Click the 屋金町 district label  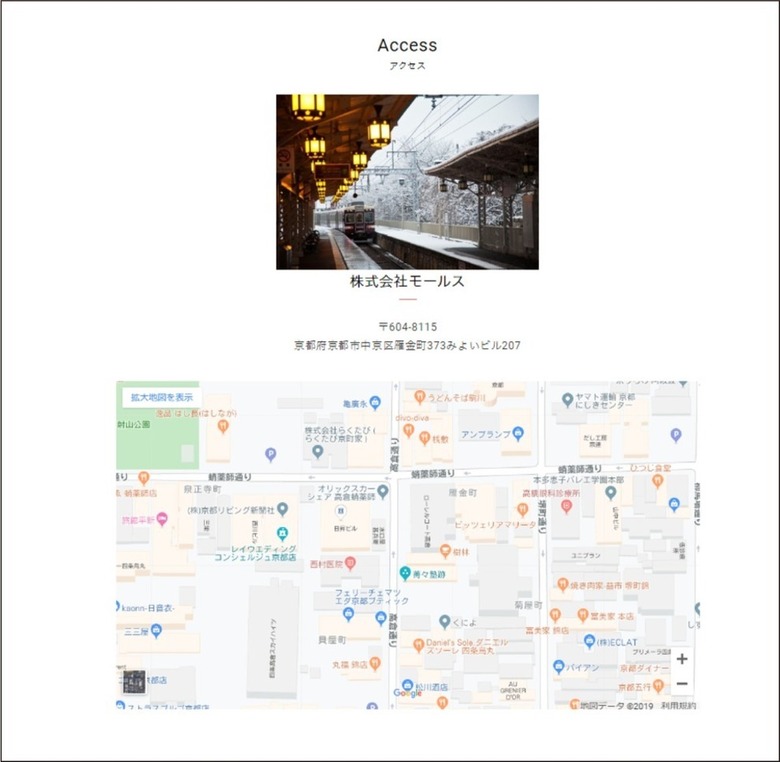tap(463, 492)
